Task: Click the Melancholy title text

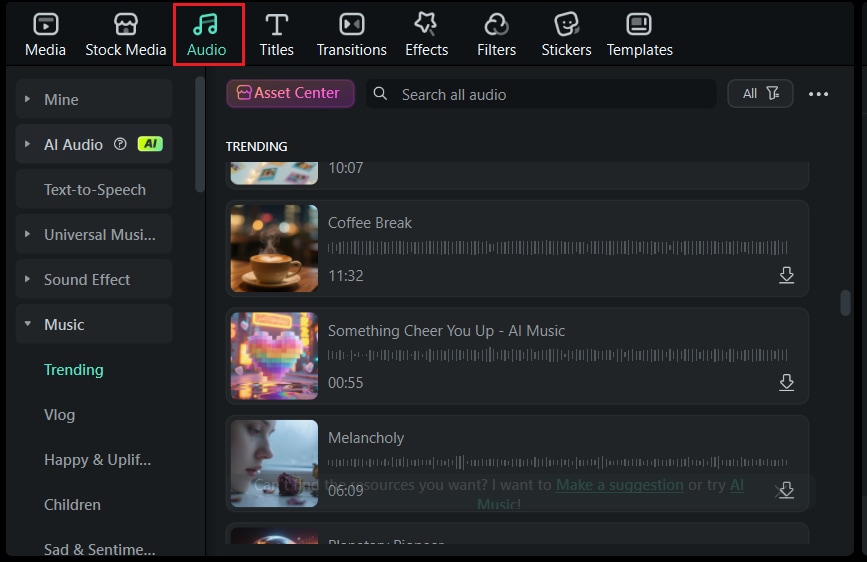Action: pyautogui.click(x=366, y=438)
